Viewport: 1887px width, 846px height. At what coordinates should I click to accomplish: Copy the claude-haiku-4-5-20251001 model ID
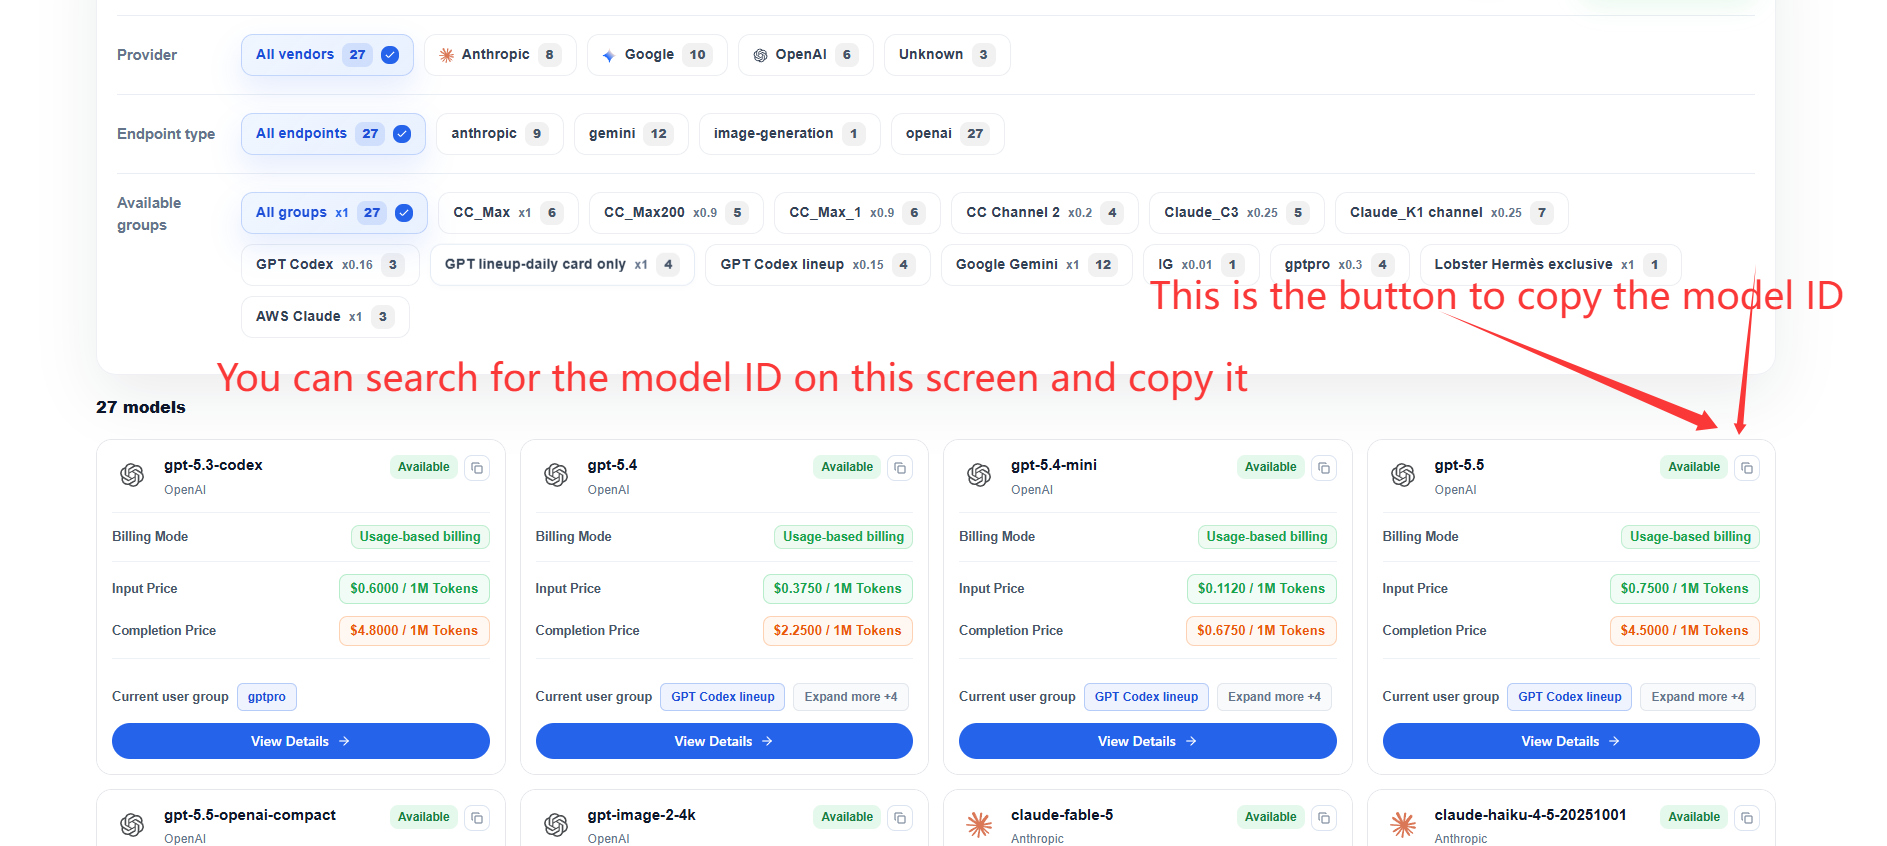(1747, 817)
